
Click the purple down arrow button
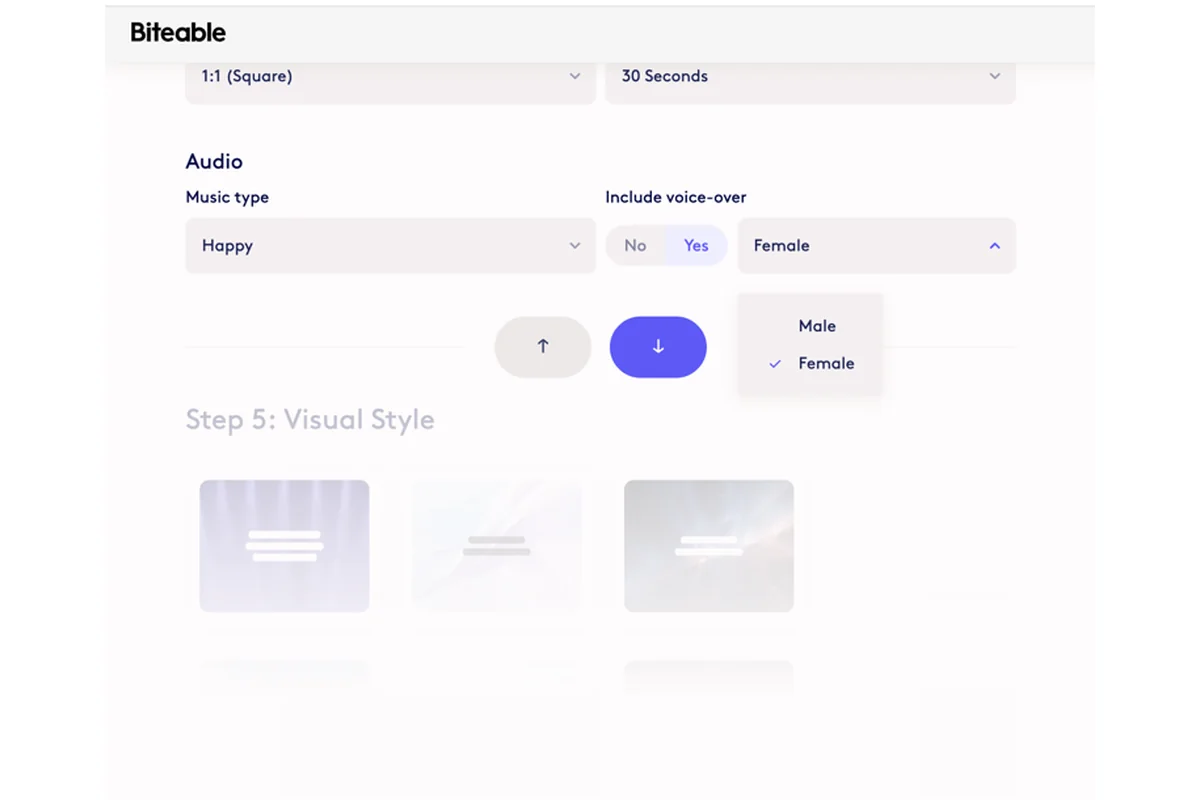click(x=658, y=347)
